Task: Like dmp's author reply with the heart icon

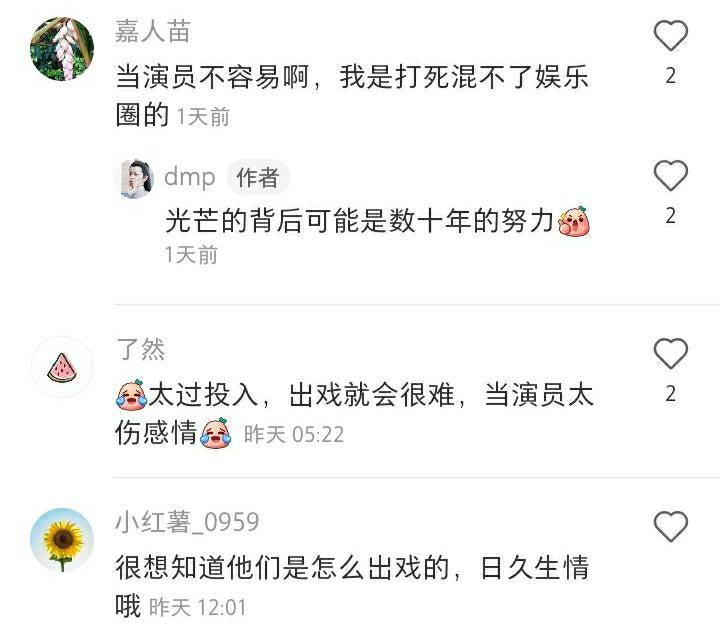Action: (670, 175)
